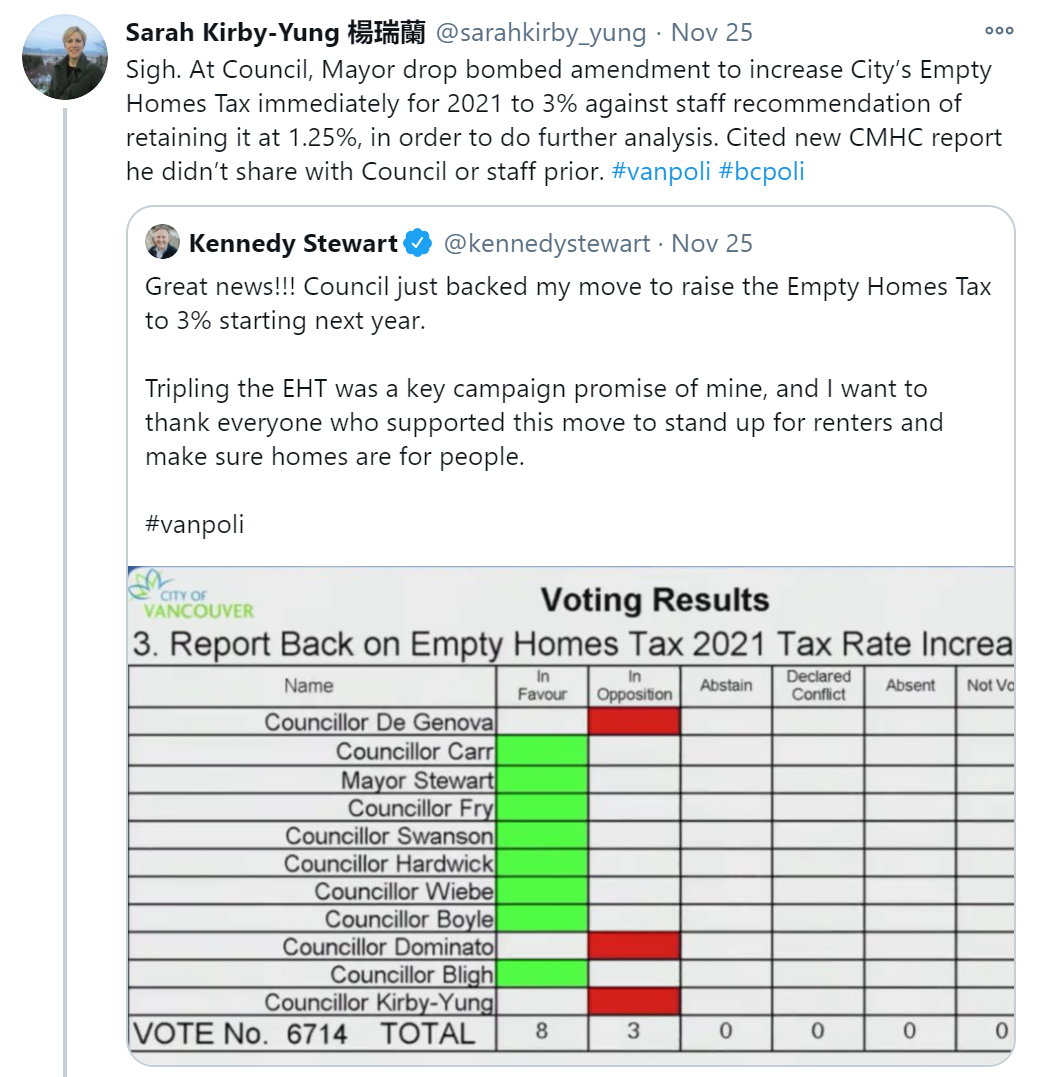The height and width of the screenshot is (1077, 1040).
Task: Click Kennedy Stewart's blue verified badge
Action: [418, 243]
